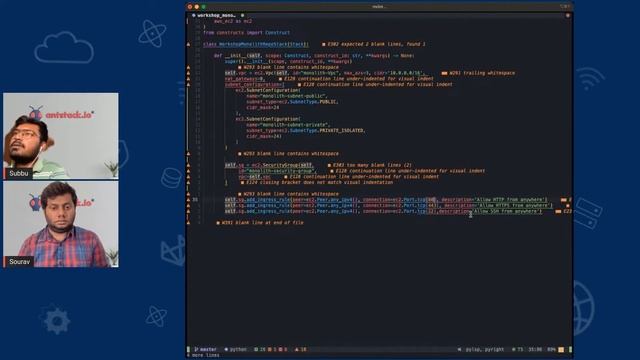Screen dimensions: 640x360
Task: Click the E128 message after subnet_configuration
Action: [x=375, y=84]
